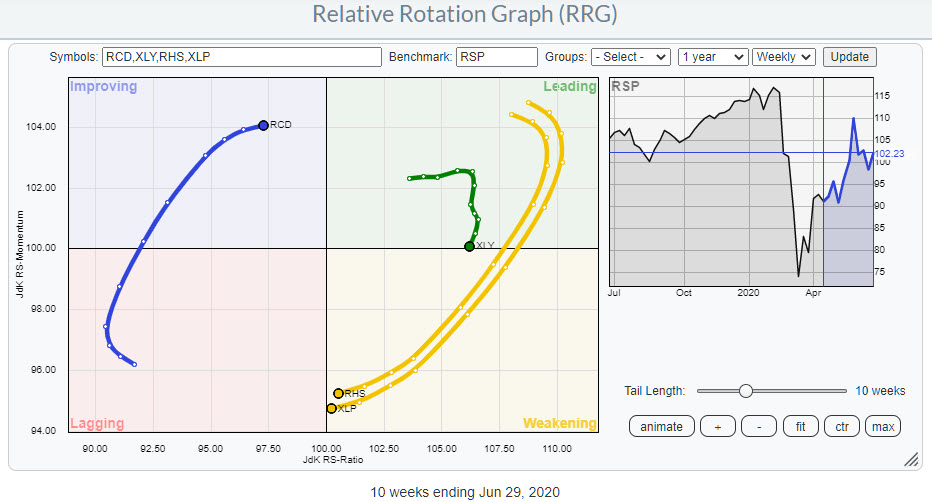Adjust the Tail Length slider

(744, 391)
